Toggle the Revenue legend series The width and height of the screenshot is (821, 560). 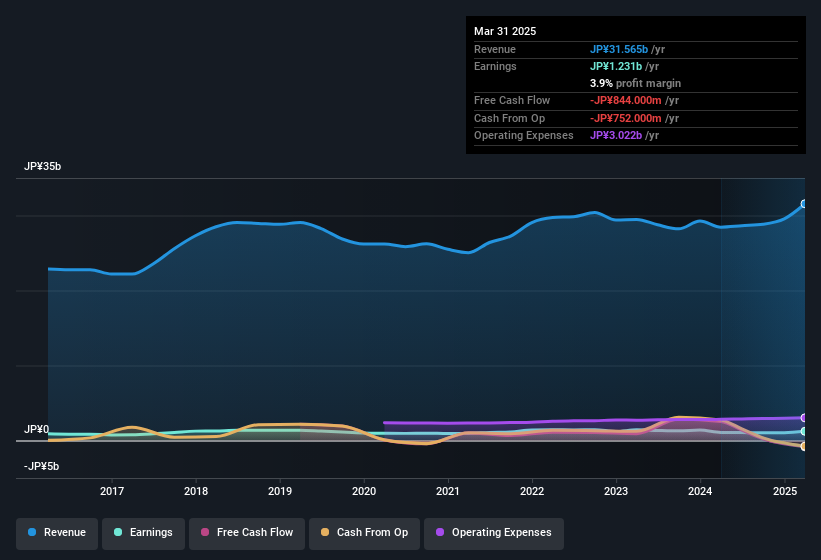point(57,533)
